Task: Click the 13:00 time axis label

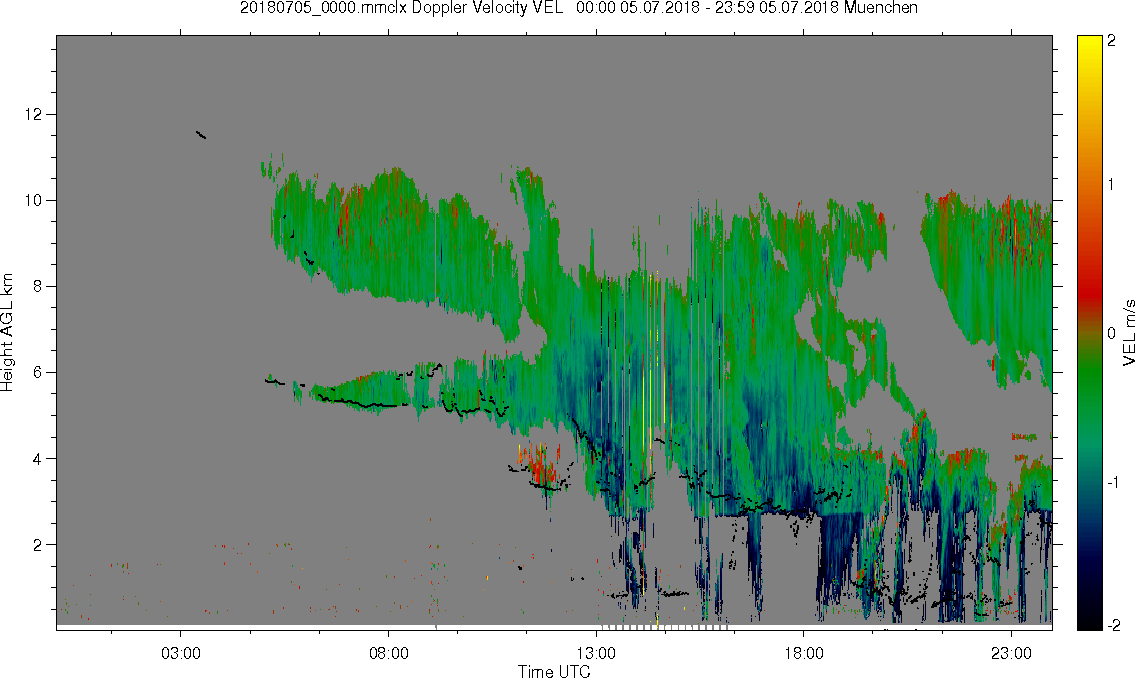Action: [x=596, y=653]
